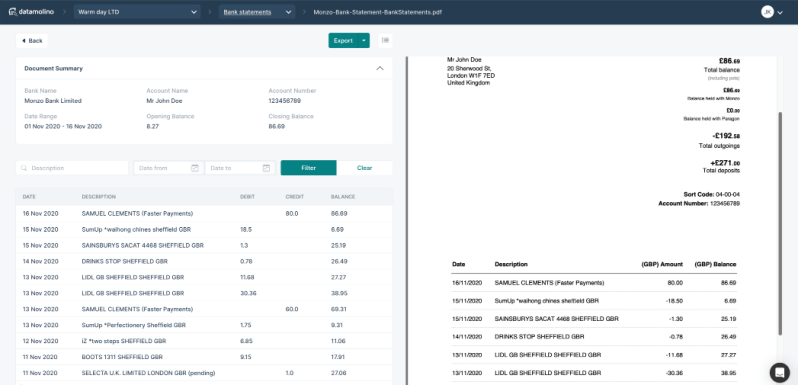Click the CREDIT column header
The width and height of the screenshot is (798, 385).
point(294,197)
